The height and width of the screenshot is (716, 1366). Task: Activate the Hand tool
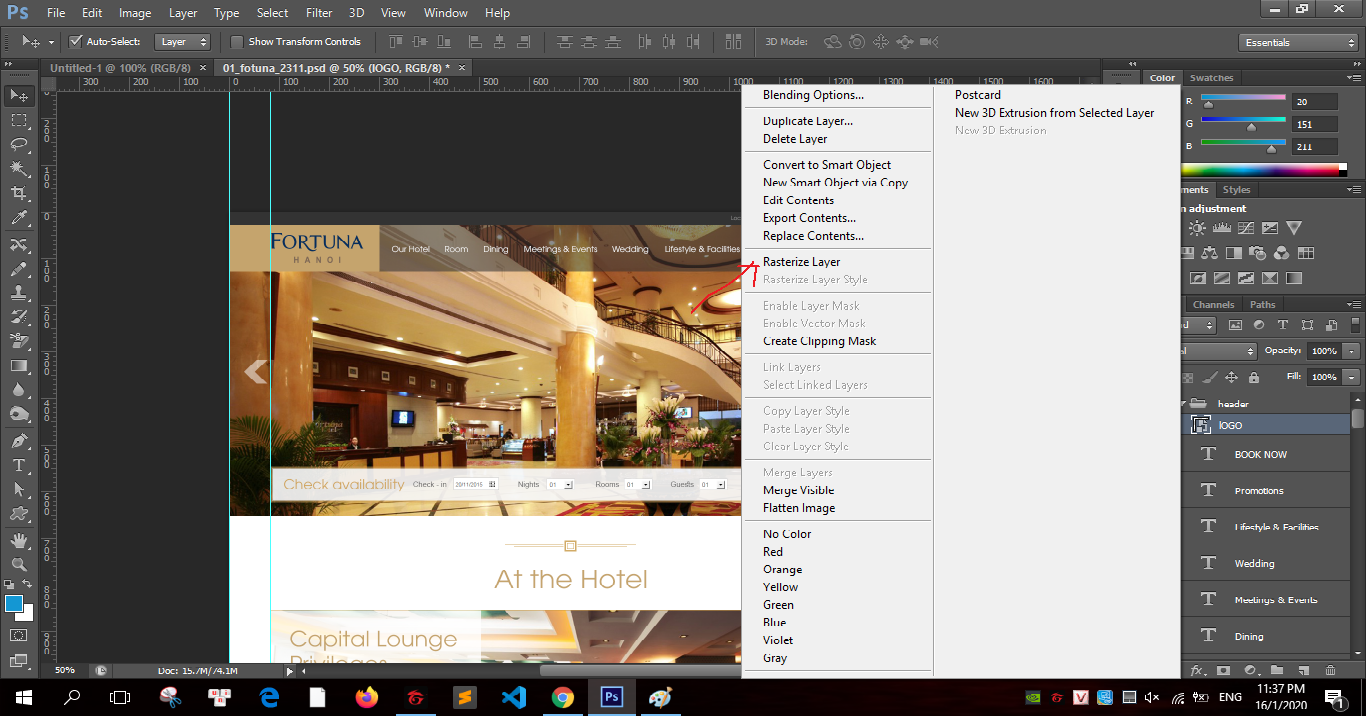19,540
